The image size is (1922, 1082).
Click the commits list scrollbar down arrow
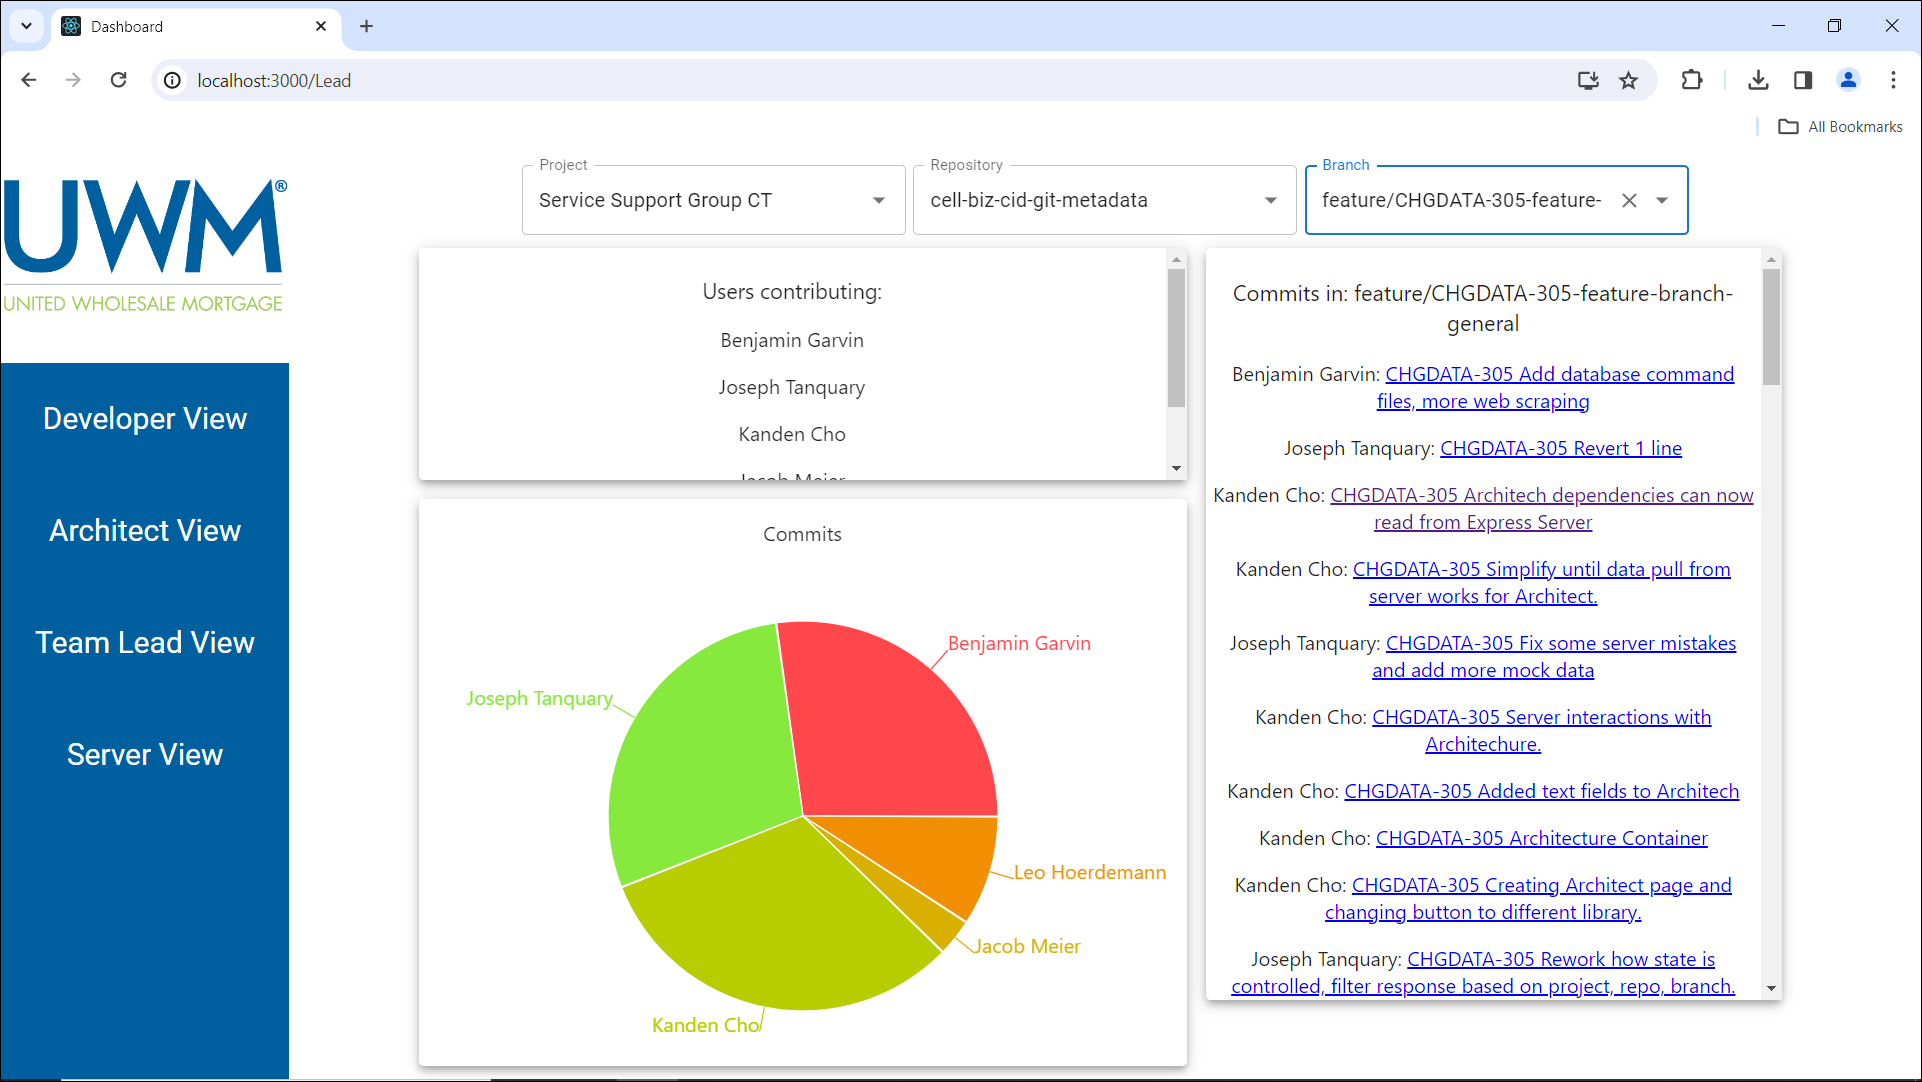pos(1771,988)
